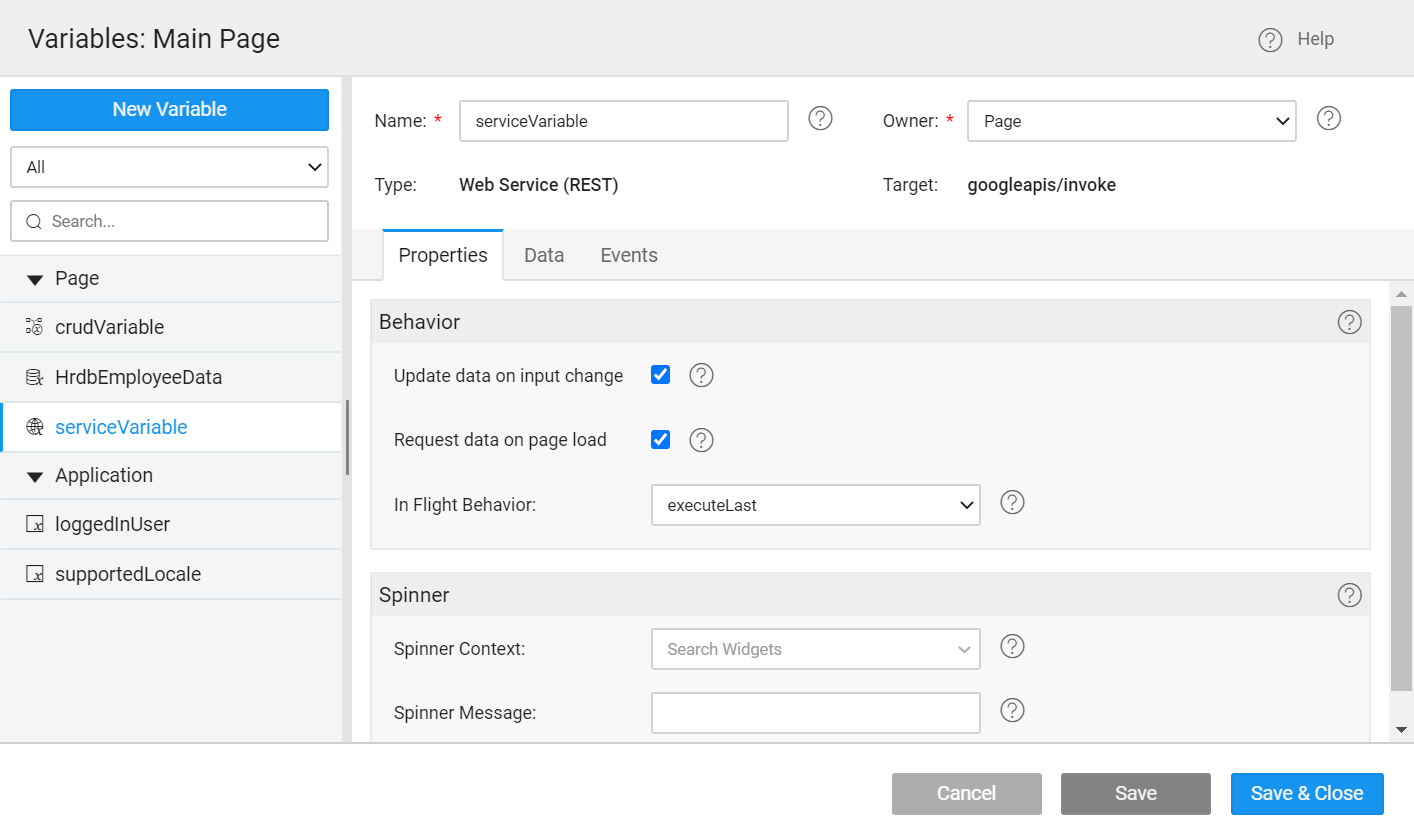Click the Save & Close button

click(x=1306, y=793)
